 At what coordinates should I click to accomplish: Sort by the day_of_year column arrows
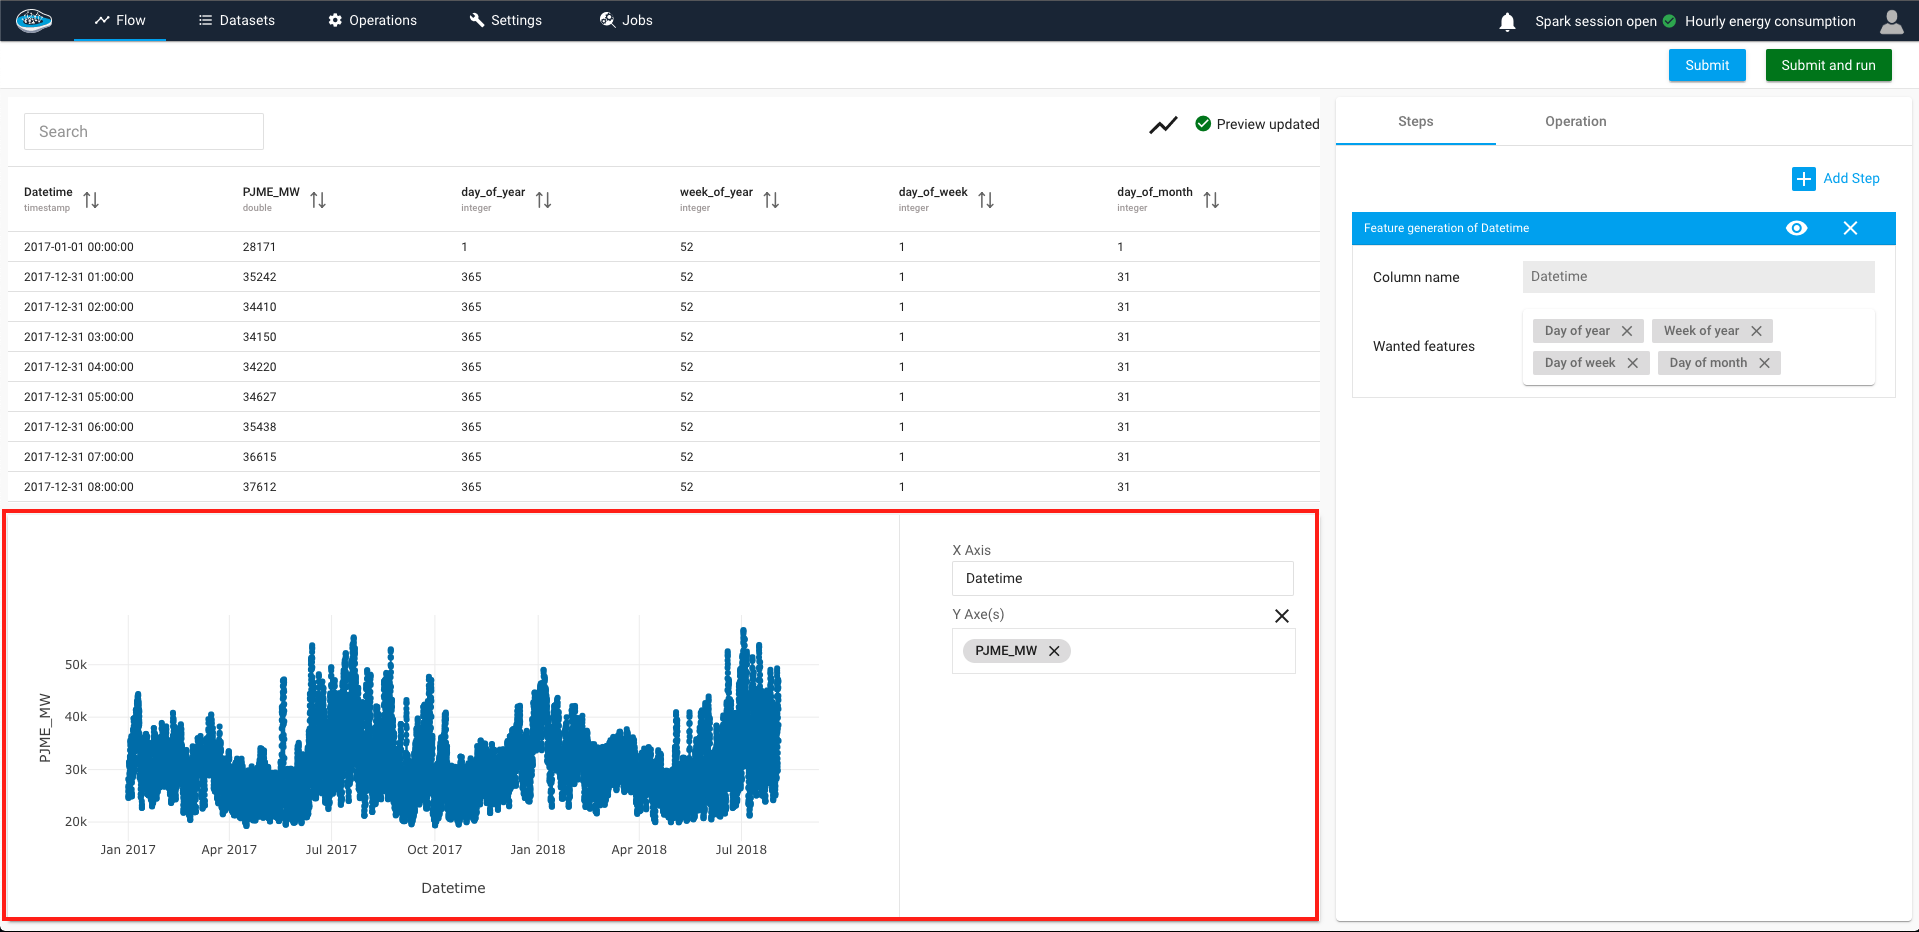click(x=543, y=200)
